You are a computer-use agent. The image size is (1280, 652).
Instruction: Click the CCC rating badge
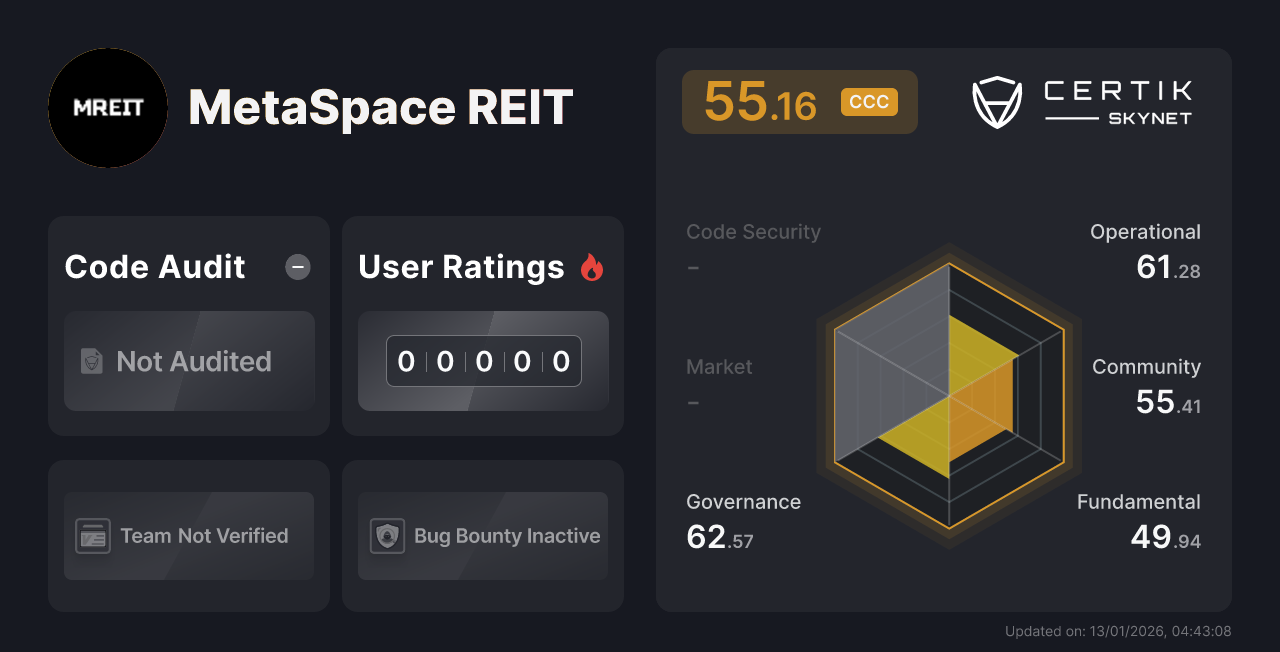(869, 101)
